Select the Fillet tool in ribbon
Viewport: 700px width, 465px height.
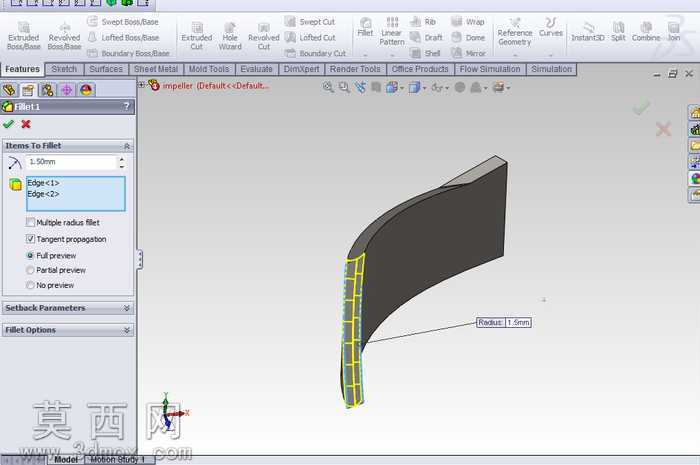coord(365,27)
